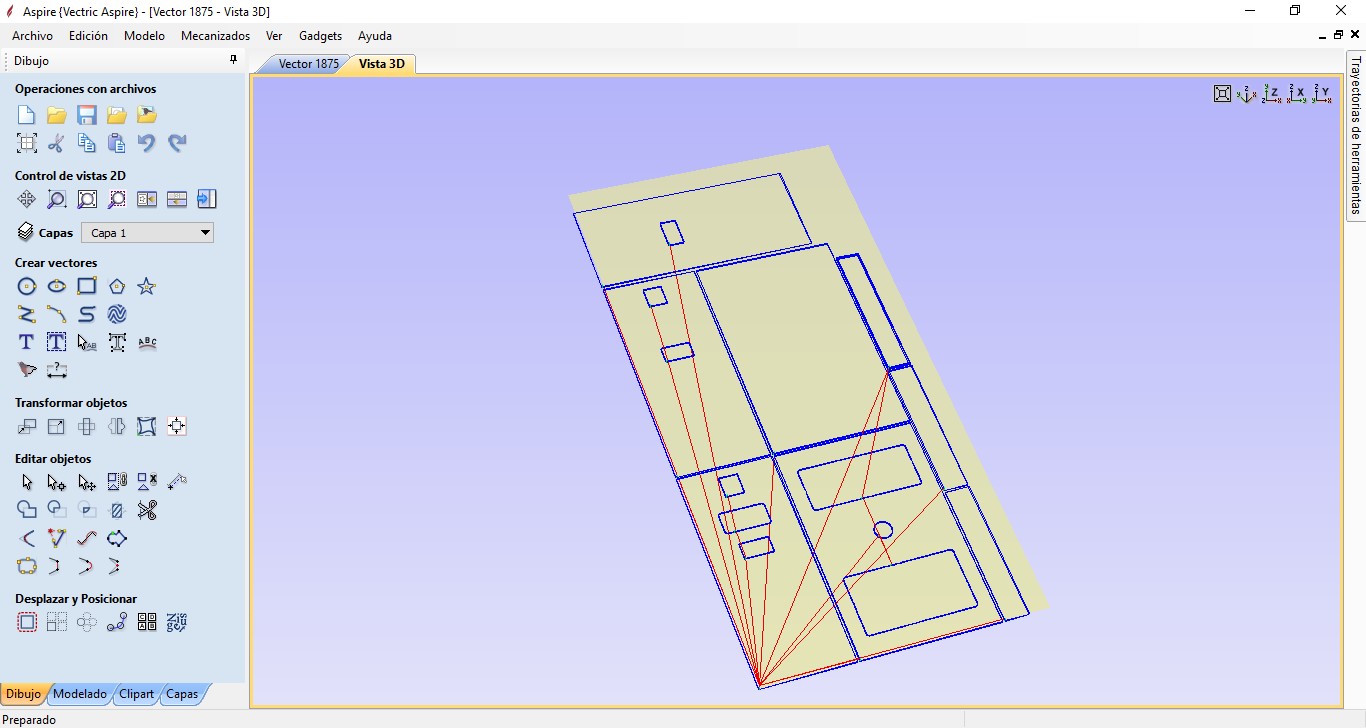
Task: Select the Draw polyline tool
Action: [x=27, y=315]
